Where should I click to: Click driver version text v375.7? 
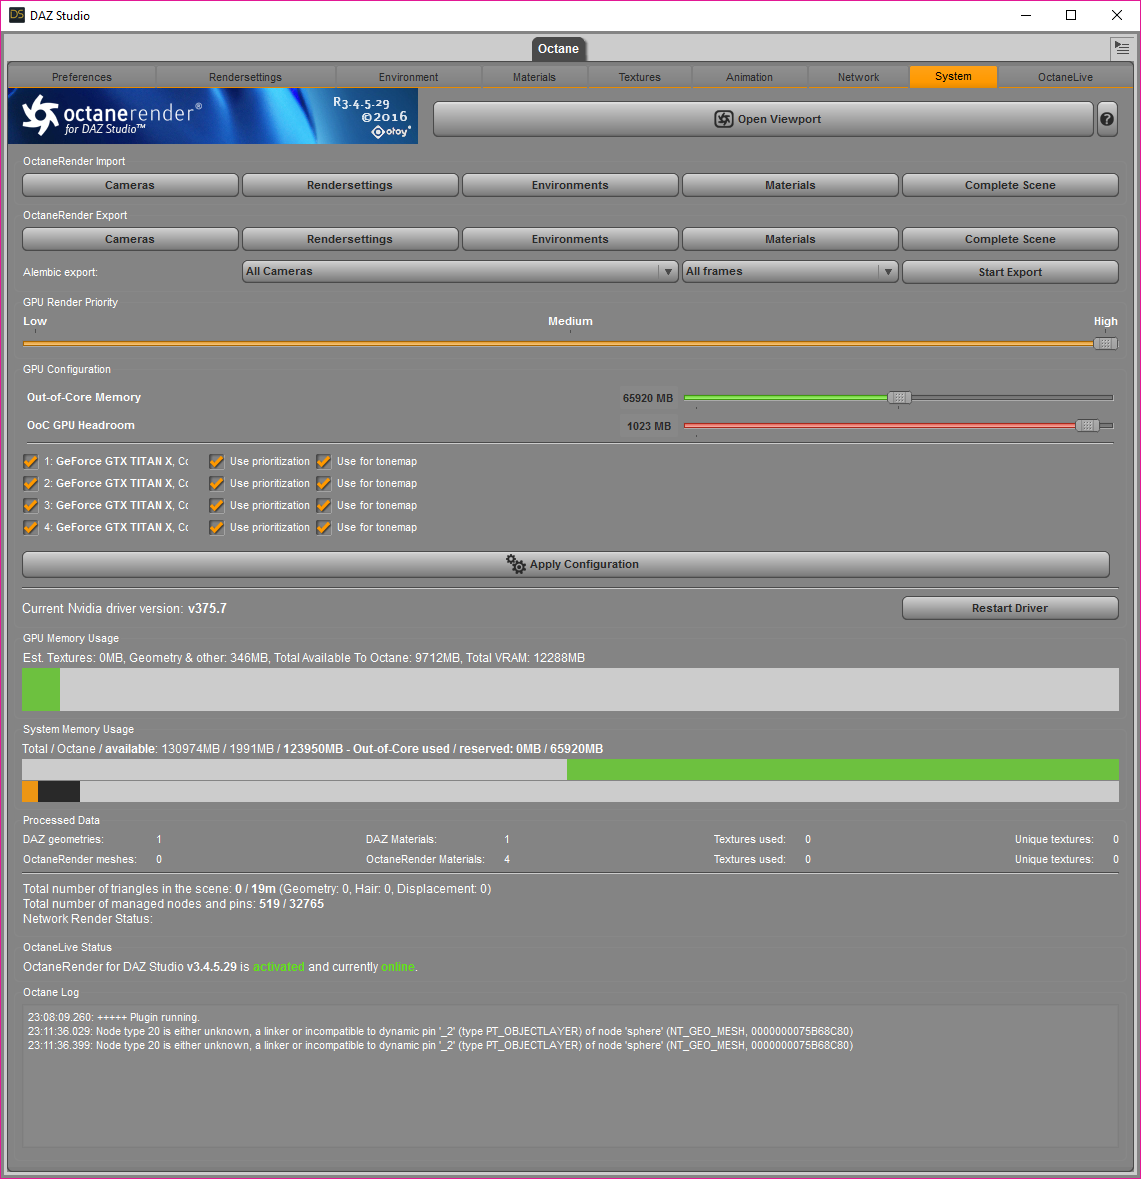pos(207,608)
